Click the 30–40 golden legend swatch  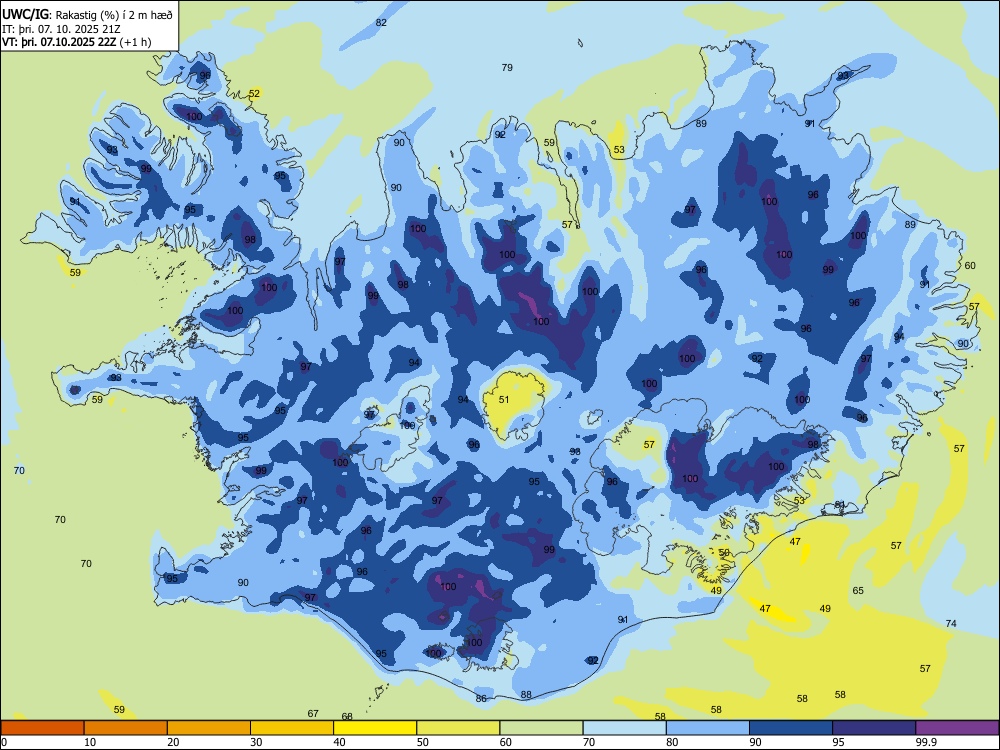point(292,728)
